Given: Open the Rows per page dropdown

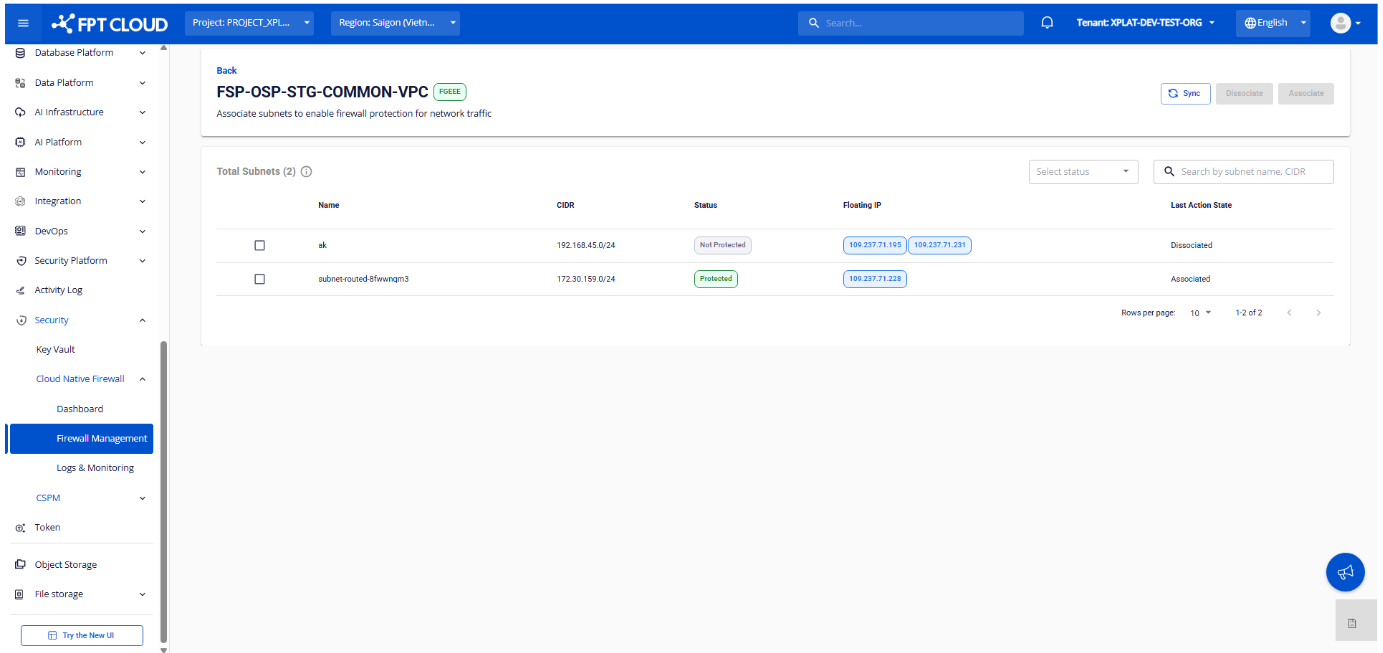Looking at the screenshot, I should (1200, 313).
